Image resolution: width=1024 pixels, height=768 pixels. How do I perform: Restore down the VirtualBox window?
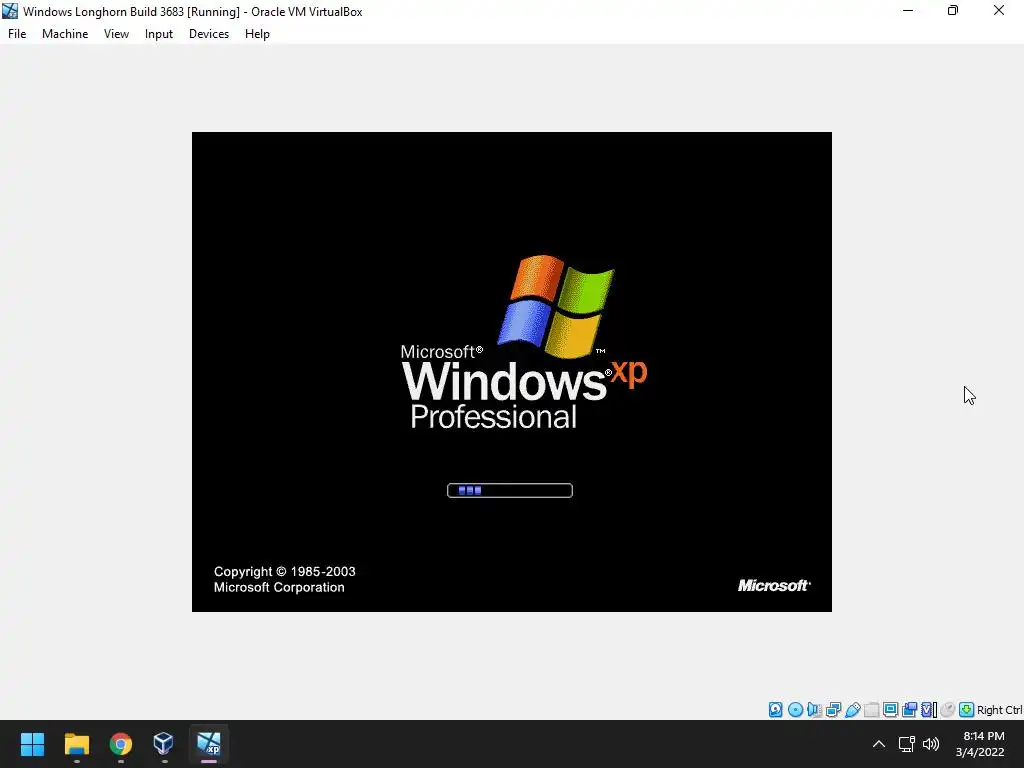coord(953,11)
